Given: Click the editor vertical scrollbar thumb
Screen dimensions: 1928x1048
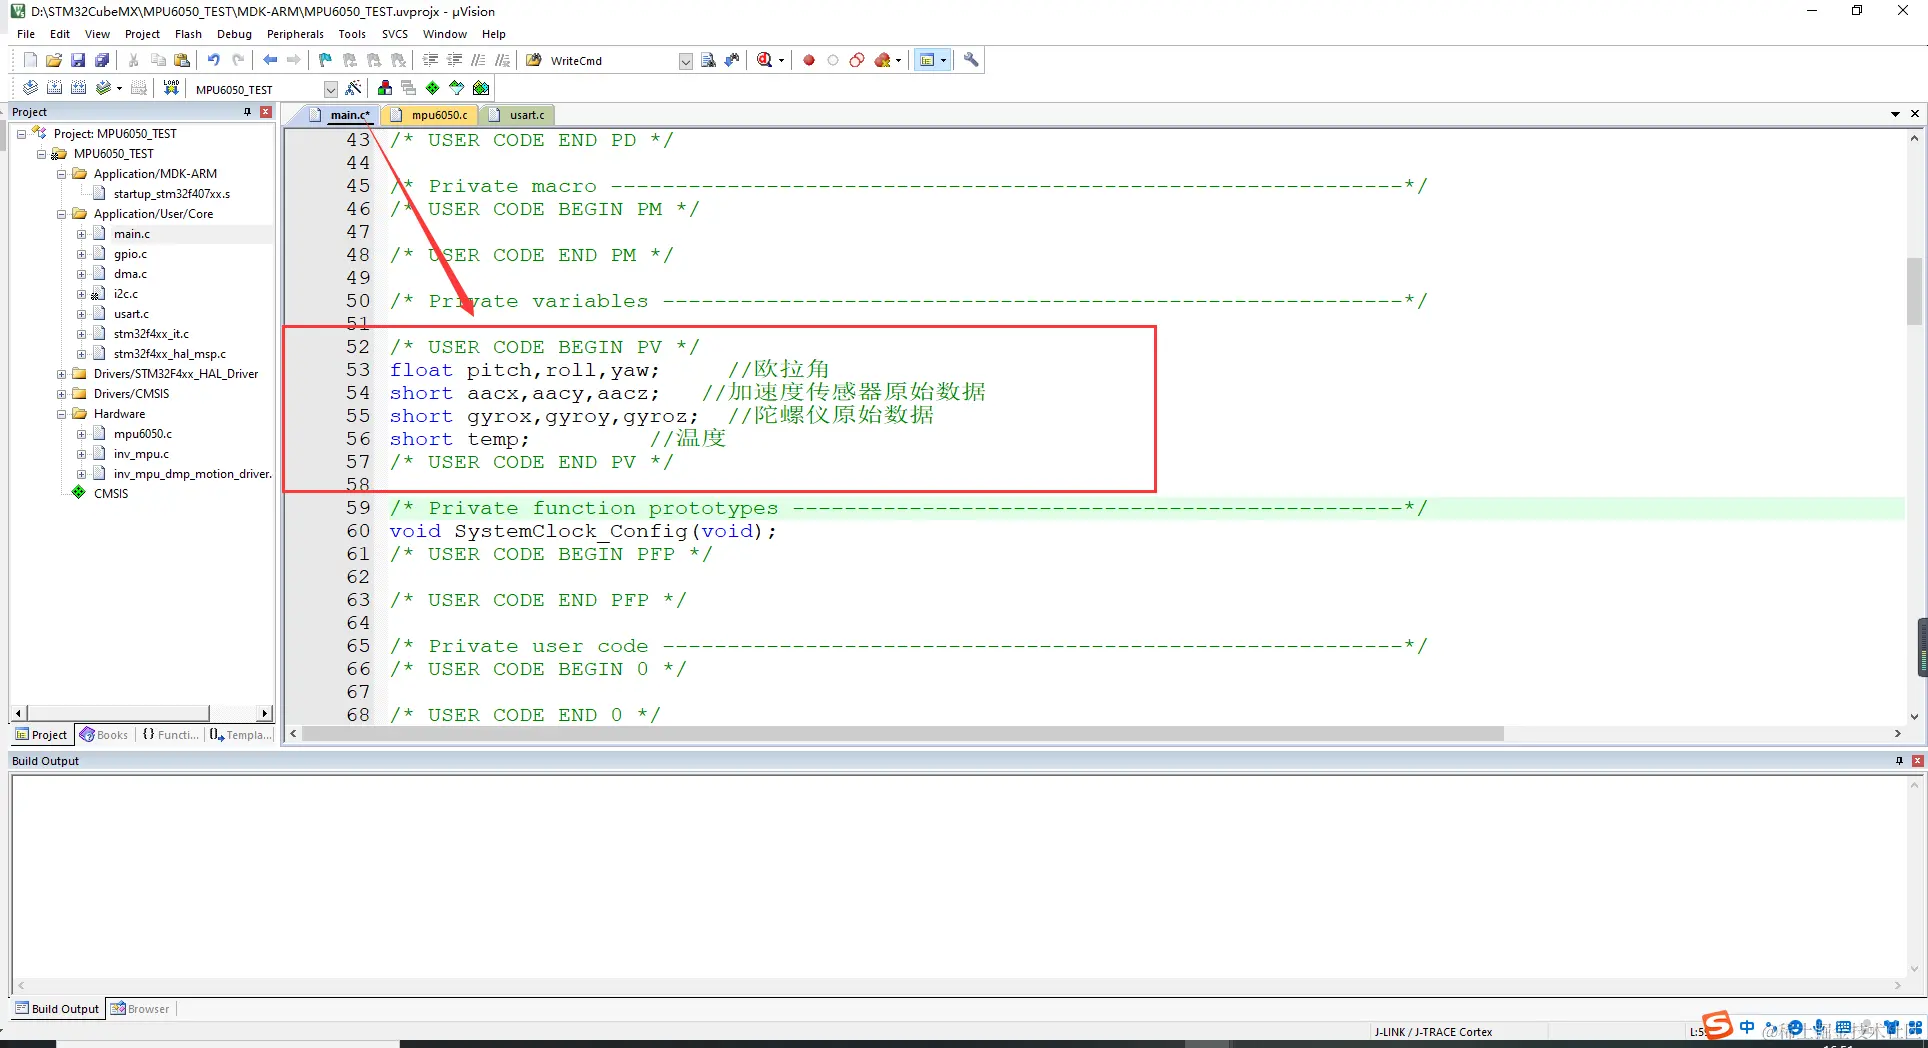Looking at the screenshot, I should (x=1914, y=291).
